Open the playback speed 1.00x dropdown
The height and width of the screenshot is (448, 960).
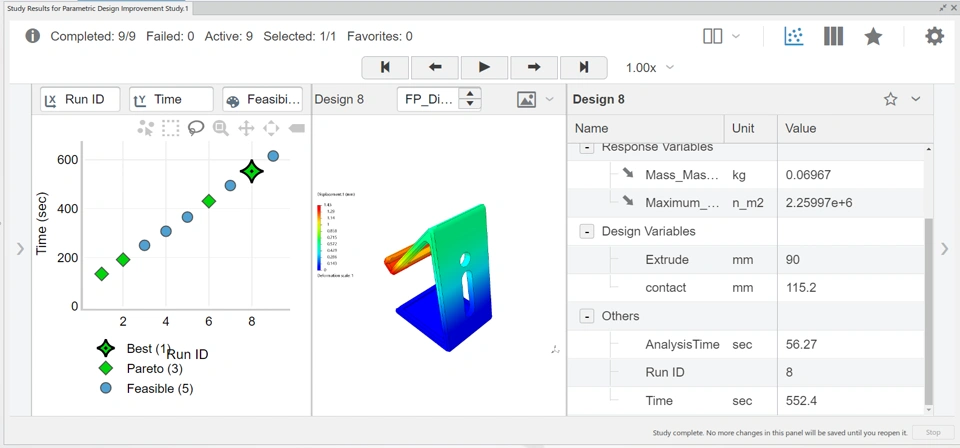(650, 68)
